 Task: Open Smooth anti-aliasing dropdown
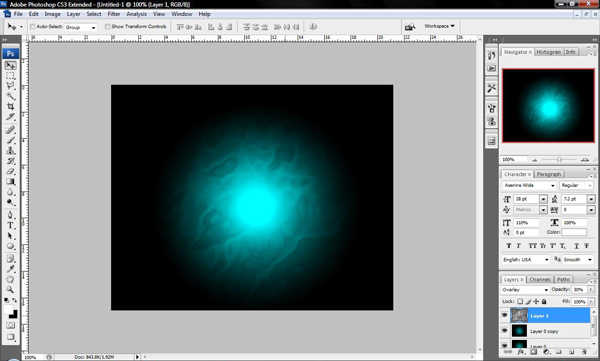(x=578, y=260)
